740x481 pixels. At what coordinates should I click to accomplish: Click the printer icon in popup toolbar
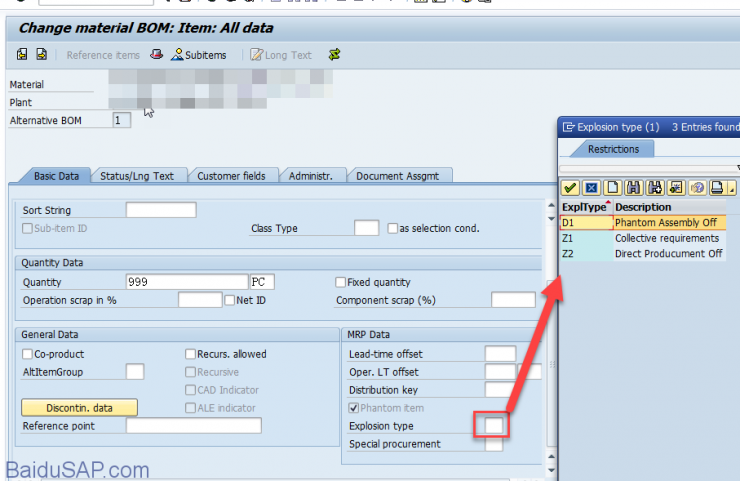(717, 188)
